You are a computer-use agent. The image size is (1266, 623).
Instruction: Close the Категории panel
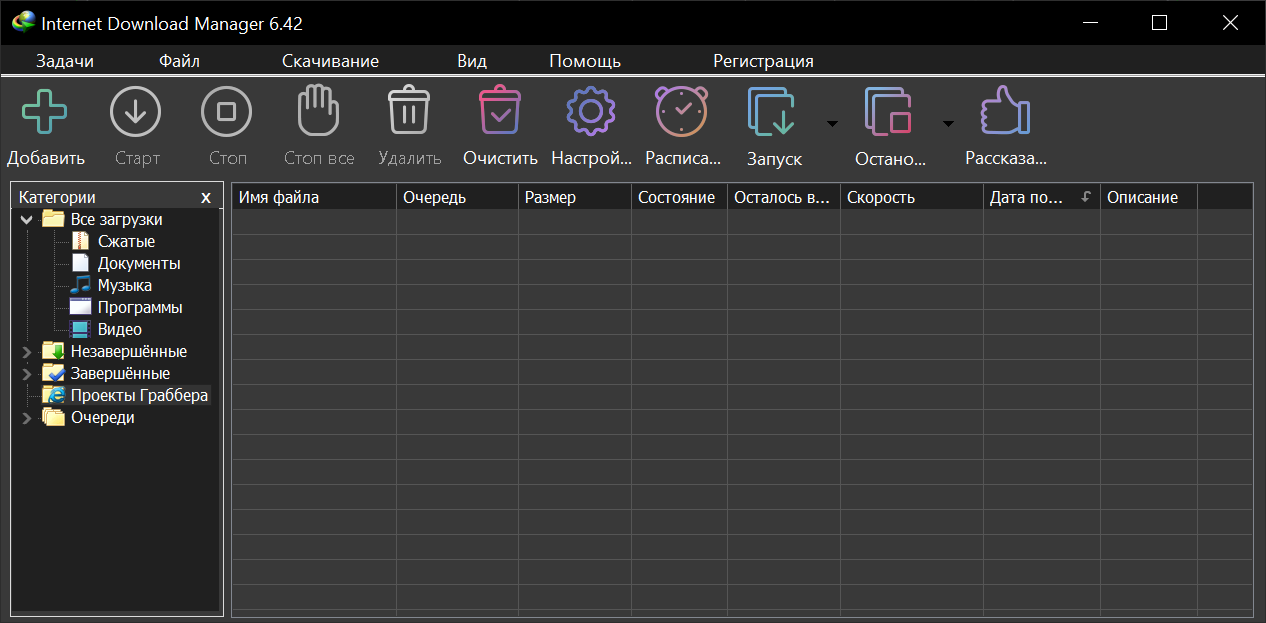(x=206, y=198)
